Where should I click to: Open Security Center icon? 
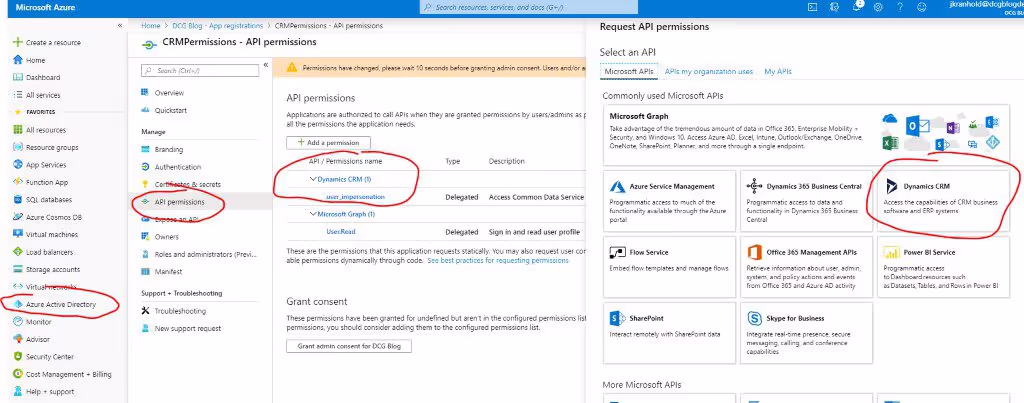click(x=18, y=357)
